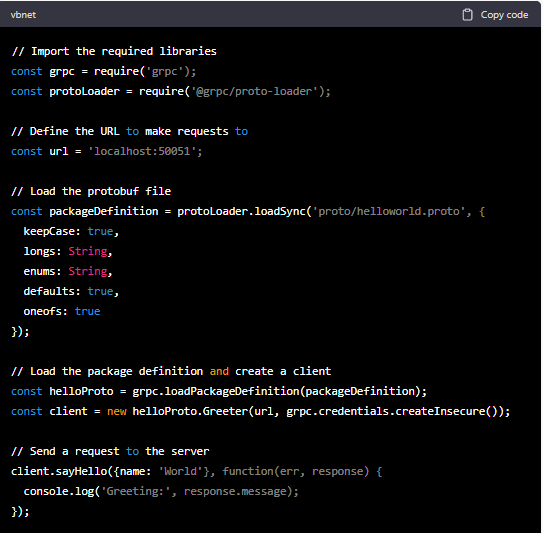The image size is (543, 533).
Task: Click the keepCase true value
Action: click(x=100, y=231)
